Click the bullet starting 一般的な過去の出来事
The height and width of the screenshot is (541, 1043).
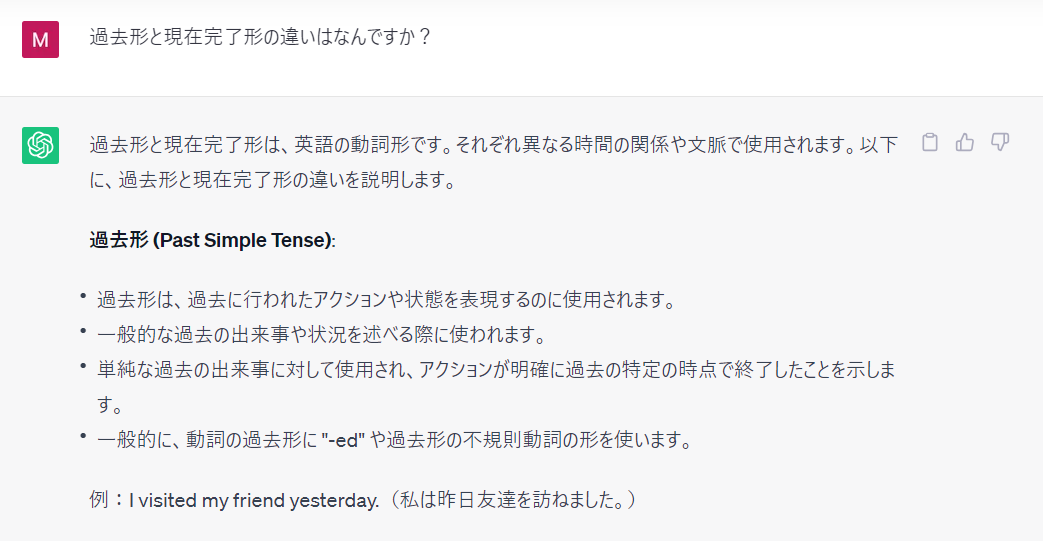[x=321, y=335]
